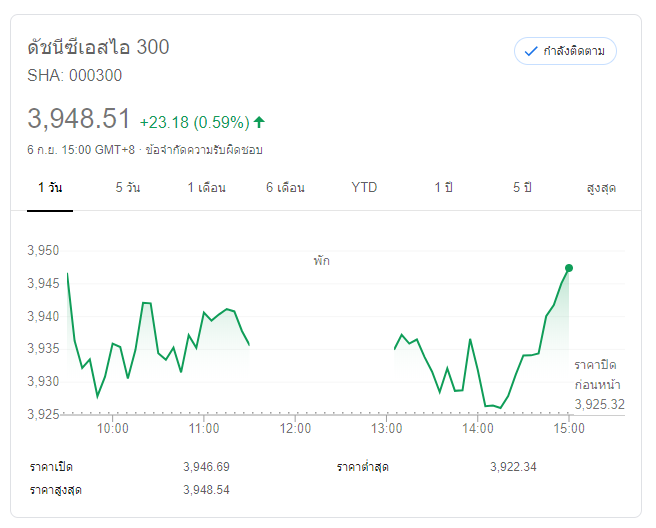The width and height of the screenshot is (656, 528).
Task: Click the 13:00 time axis label
Action: pyautogui.click(x=386, y=429)
